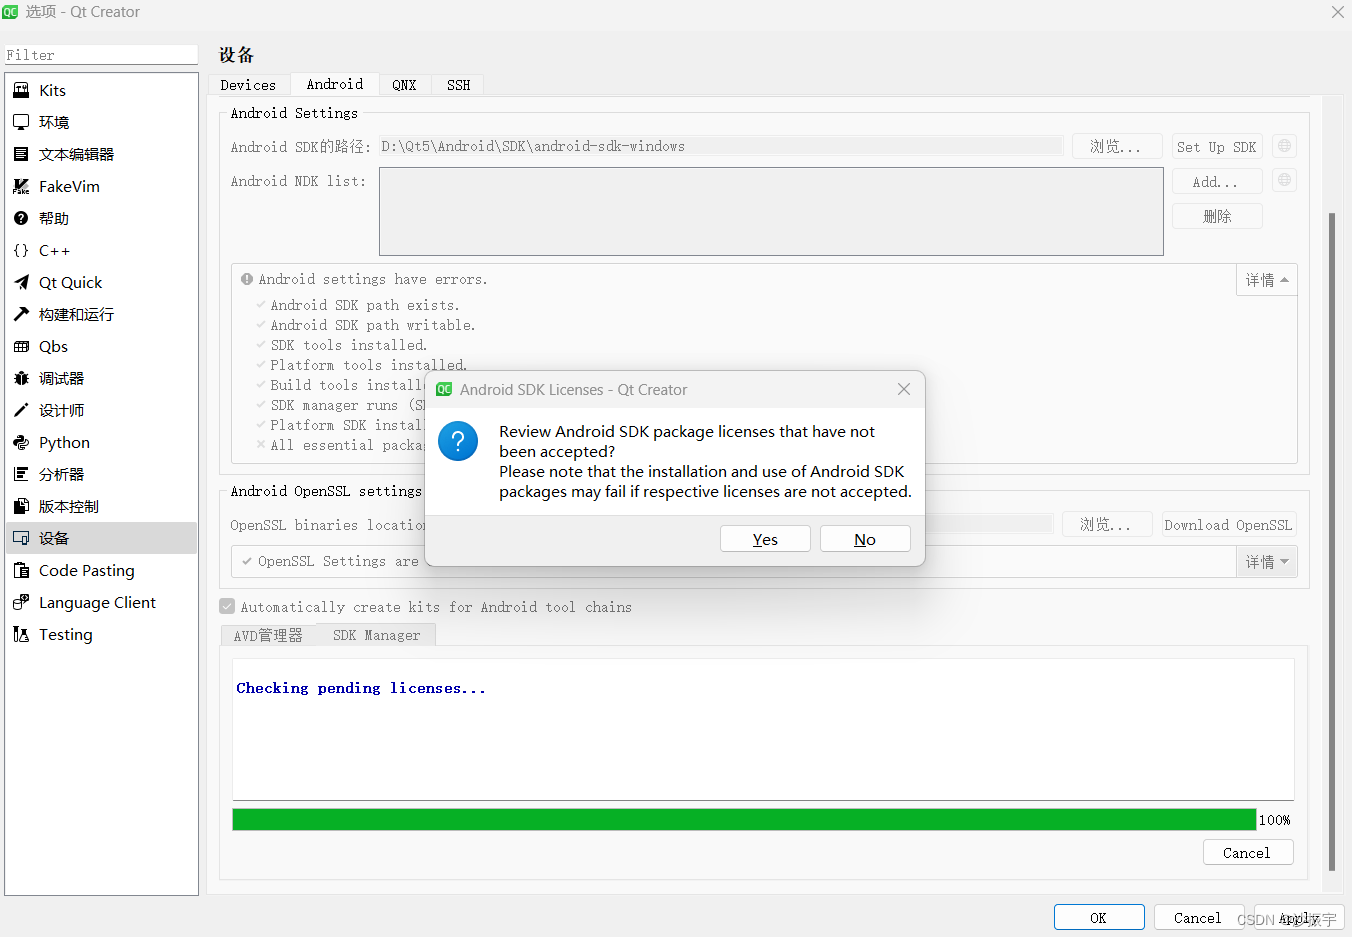Select Language Client in the options list
Image resolution: width=1352 pixels, height=937 pixels.
point(101,602)
